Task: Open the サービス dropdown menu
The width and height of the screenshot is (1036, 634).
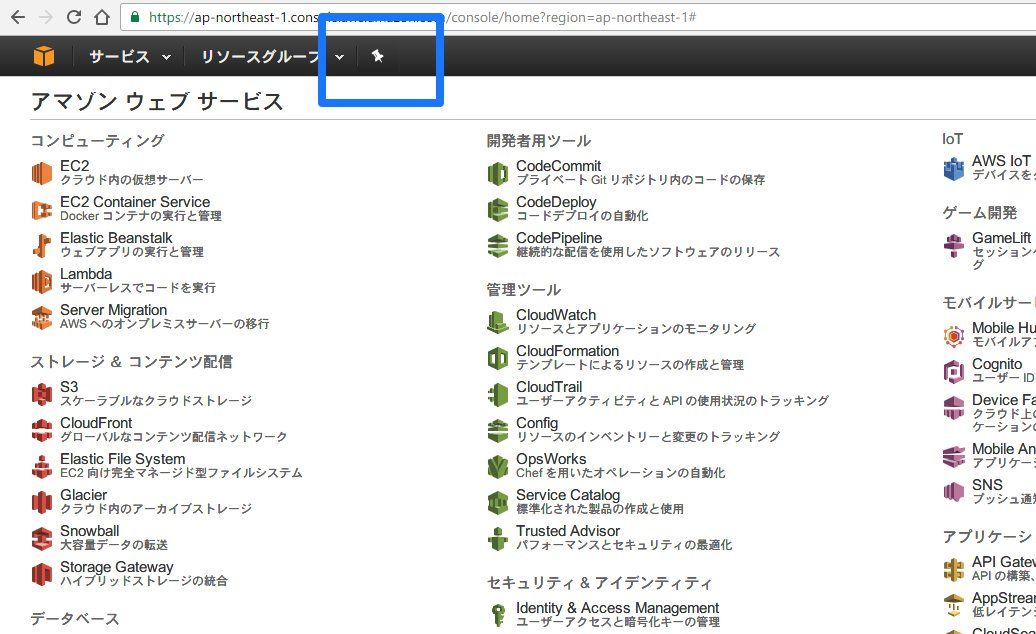Action: click(x=130, y=57)
